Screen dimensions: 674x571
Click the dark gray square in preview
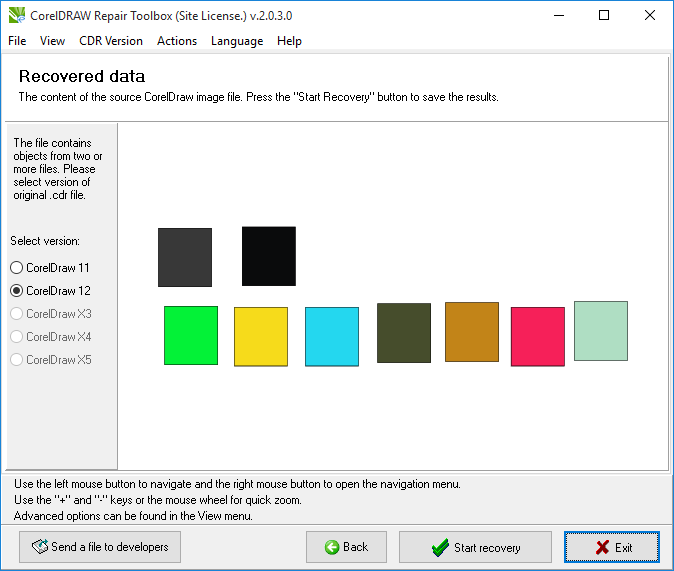[185, 258]
